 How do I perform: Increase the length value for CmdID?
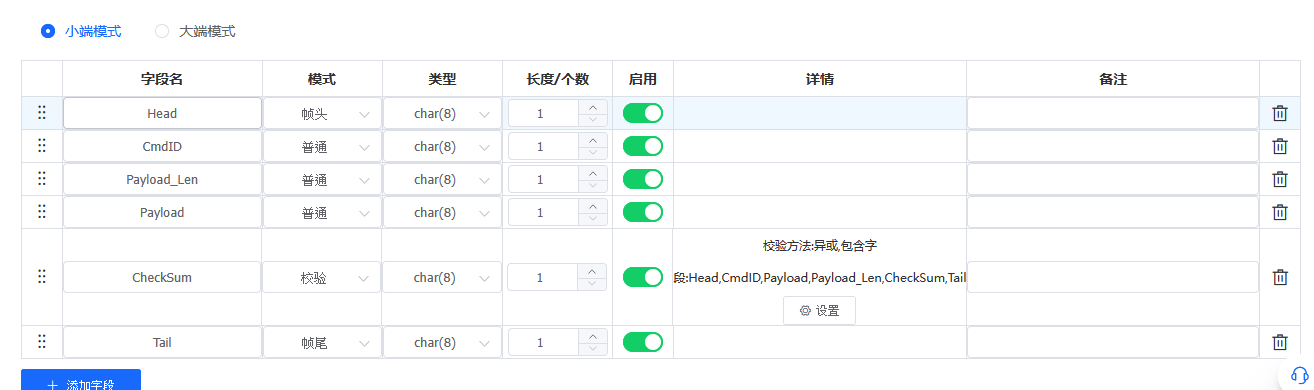click(x=593, y=140)
